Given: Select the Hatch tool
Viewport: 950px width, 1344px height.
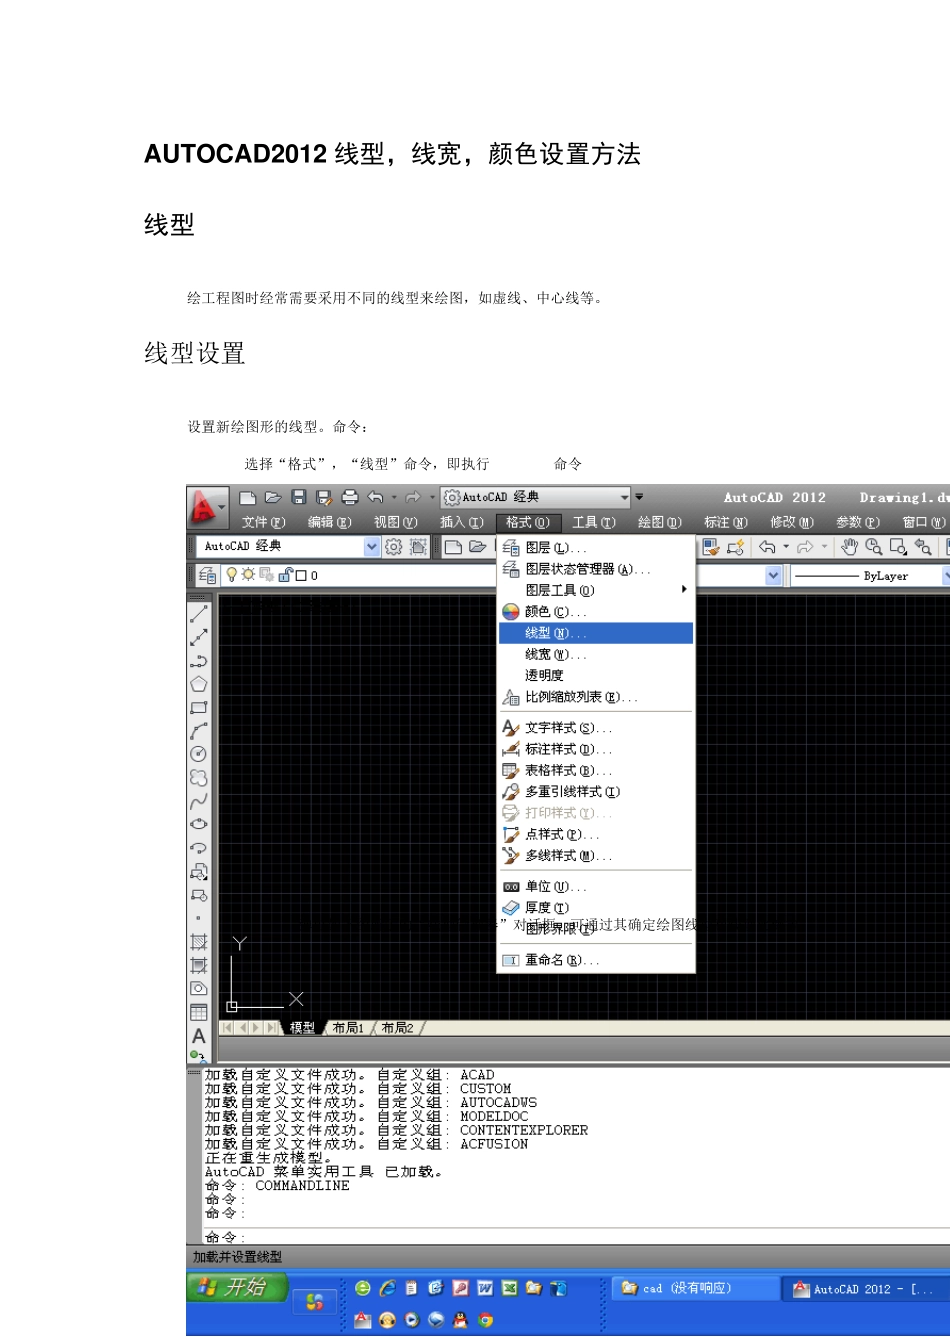Looking at the screenshot, I should (x=199, y=942).
